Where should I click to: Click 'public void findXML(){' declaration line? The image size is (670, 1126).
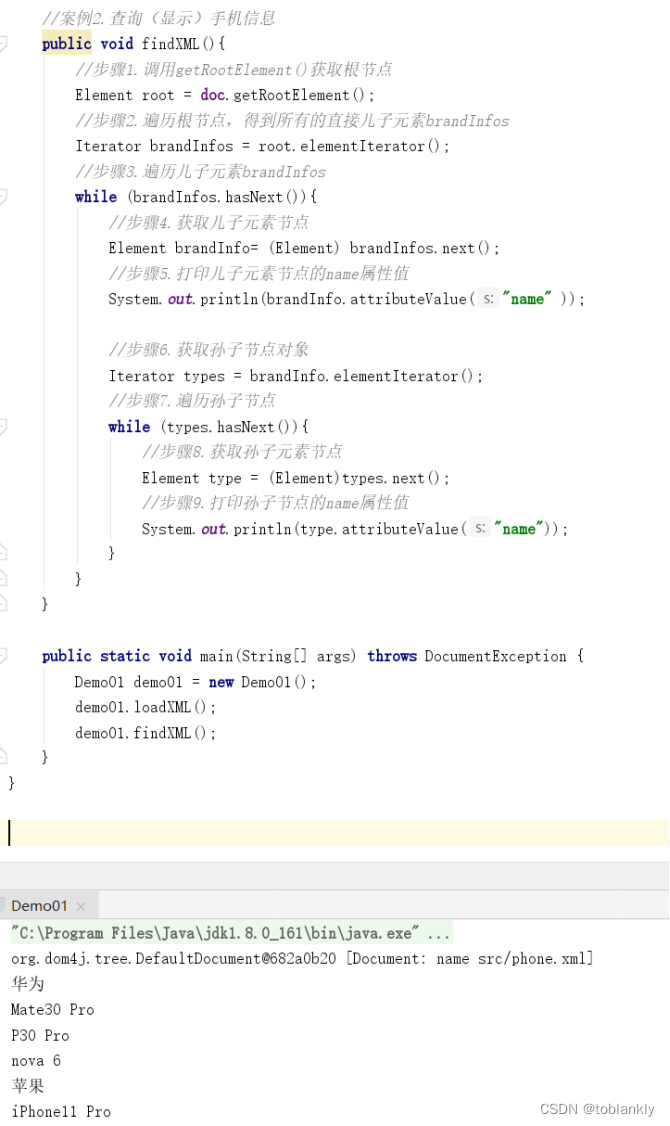pos(134,44)
